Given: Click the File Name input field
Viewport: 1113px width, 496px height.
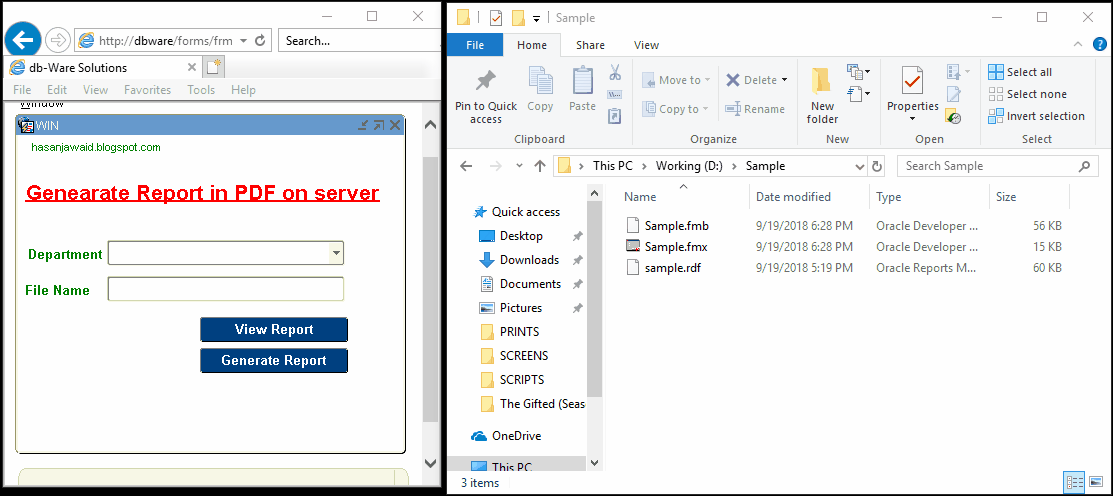Looking at the screenshot, I should click(226, 289).
